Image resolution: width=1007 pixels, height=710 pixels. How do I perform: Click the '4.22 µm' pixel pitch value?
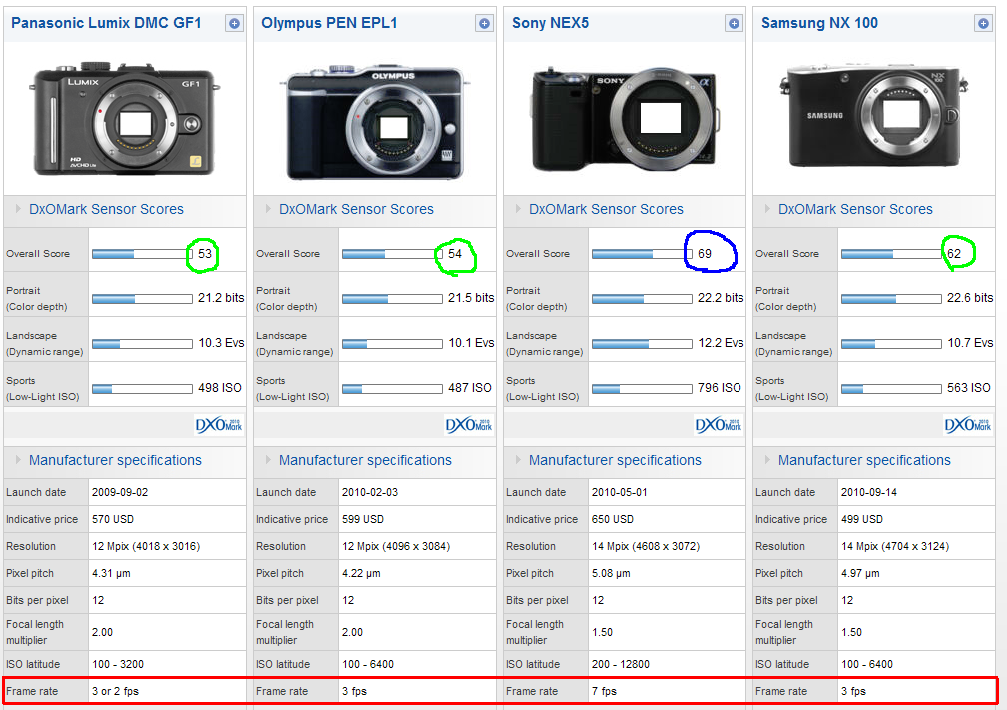(x=361, y=573)
